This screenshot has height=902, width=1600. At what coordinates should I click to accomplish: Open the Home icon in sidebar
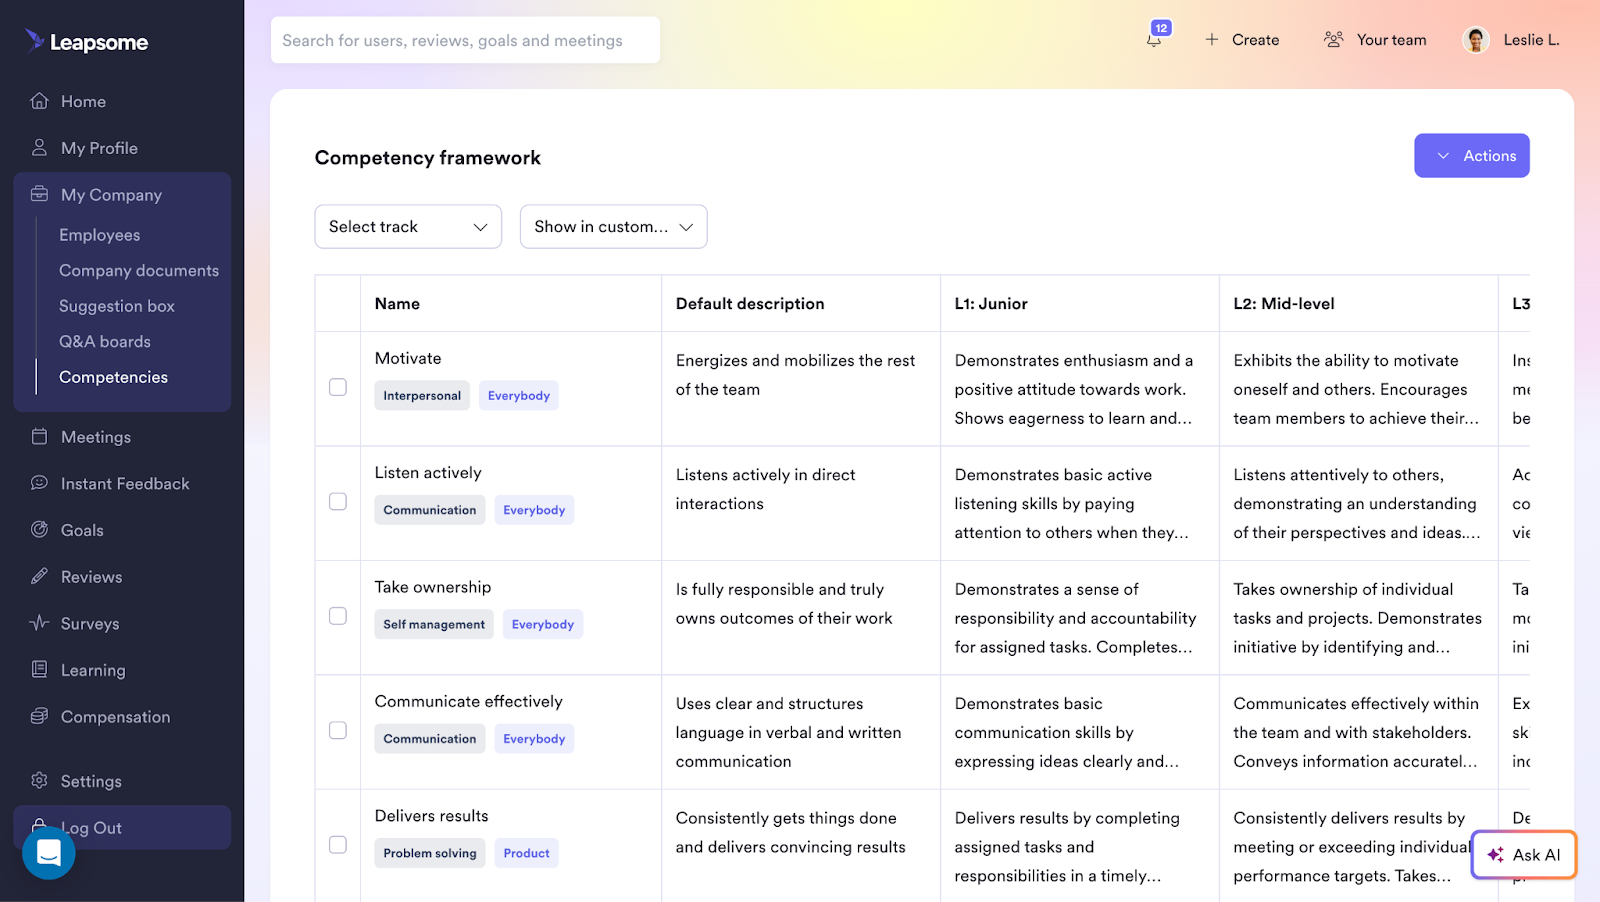tap(39, 101)
